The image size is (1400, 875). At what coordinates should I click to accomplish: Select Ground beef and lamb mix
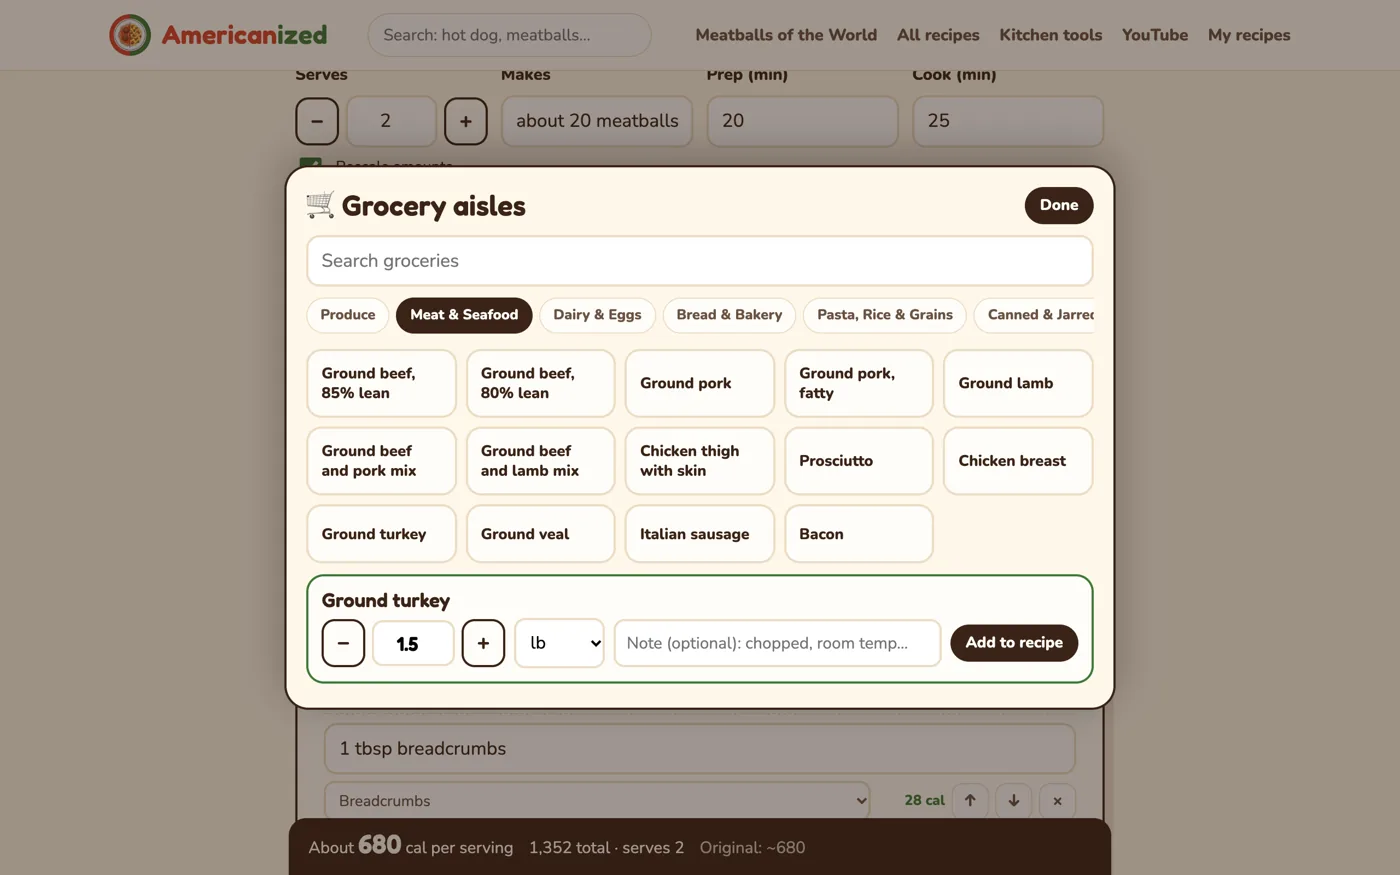click(541, 461)
